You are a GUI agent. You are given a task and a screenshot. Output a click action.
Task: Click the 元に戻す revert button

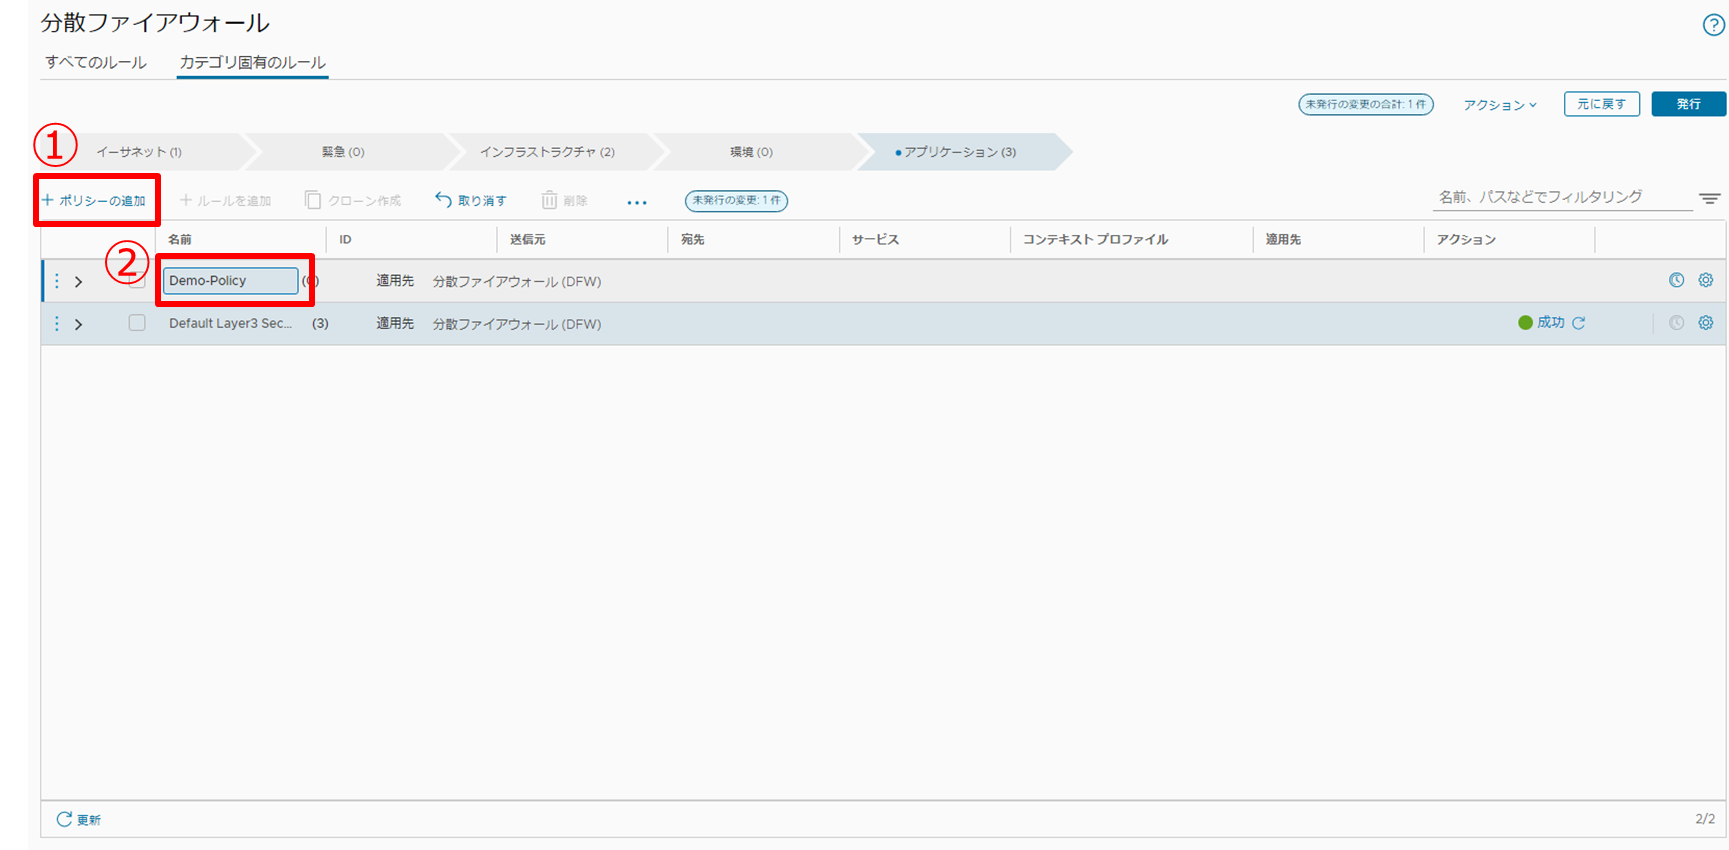[1601, 104]
